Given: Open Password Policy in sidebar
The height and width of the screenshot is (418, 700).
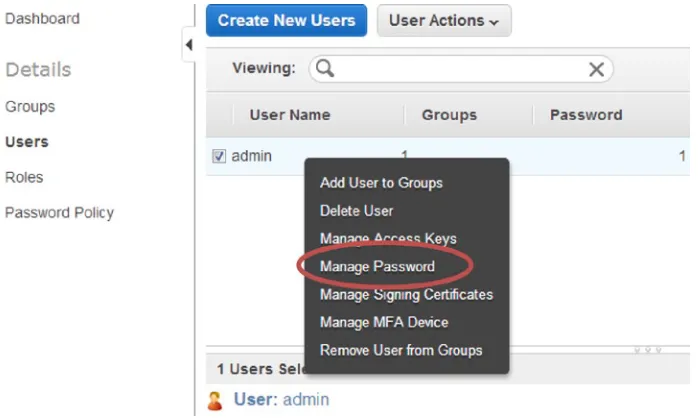Looking at the screenshot, I should click(x=59, y=213).
